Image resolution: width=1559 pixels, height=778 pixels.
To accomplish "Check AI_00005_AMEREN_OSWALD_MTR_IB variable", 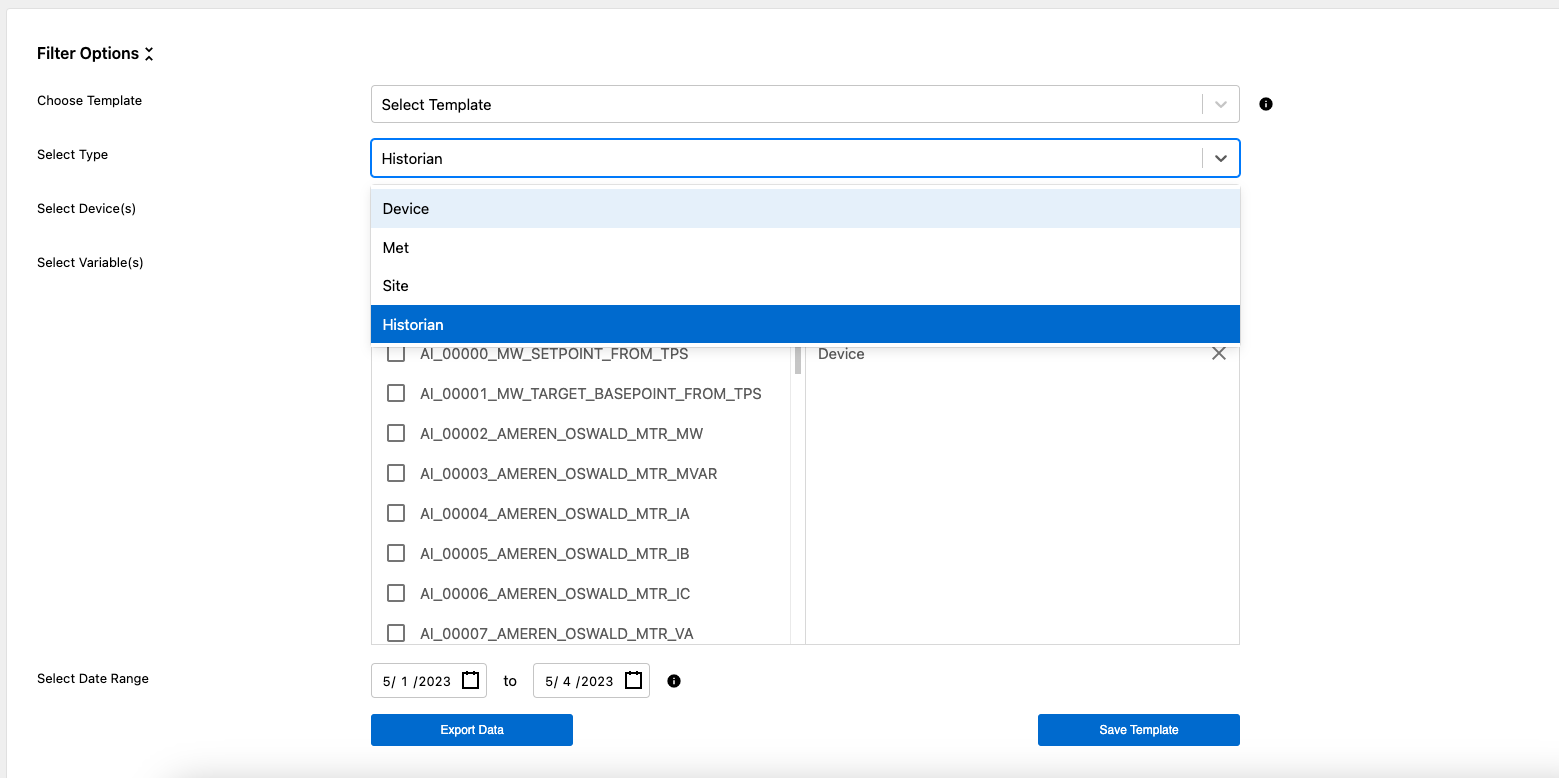I will [x=396, y=553].
